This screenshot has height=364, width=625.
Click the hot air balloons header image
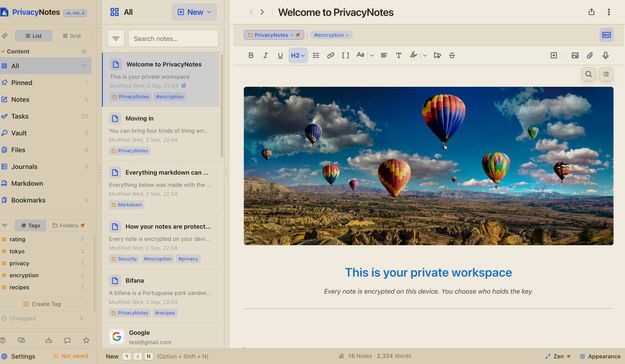pyautogui.click(x=428, y=166)
